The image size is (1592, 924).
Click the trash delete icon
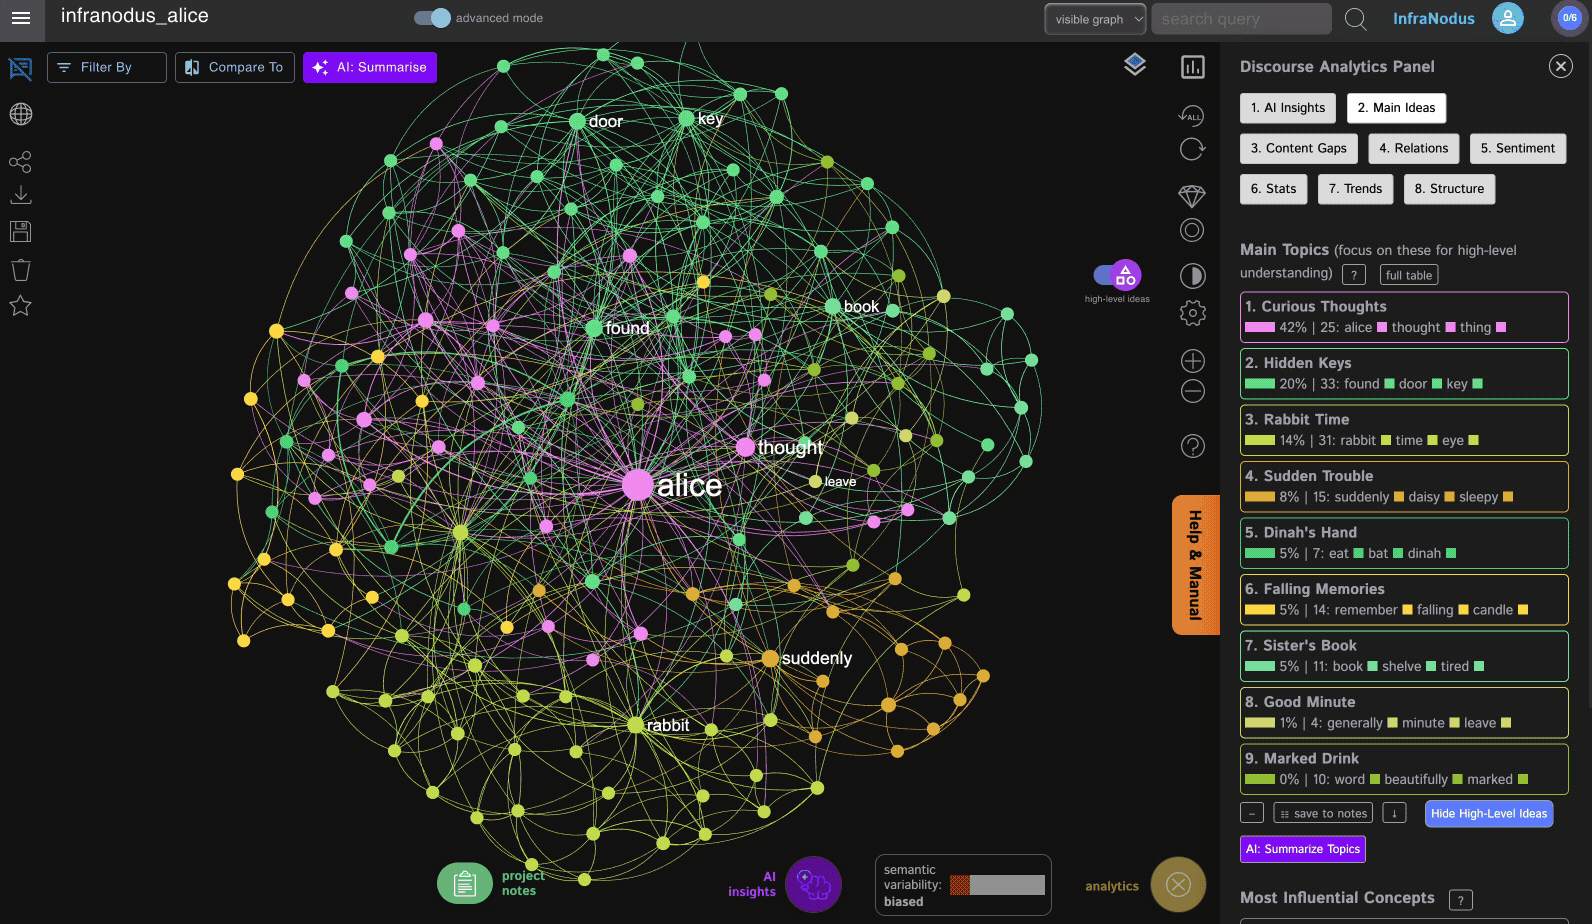[x=20, y=270]
